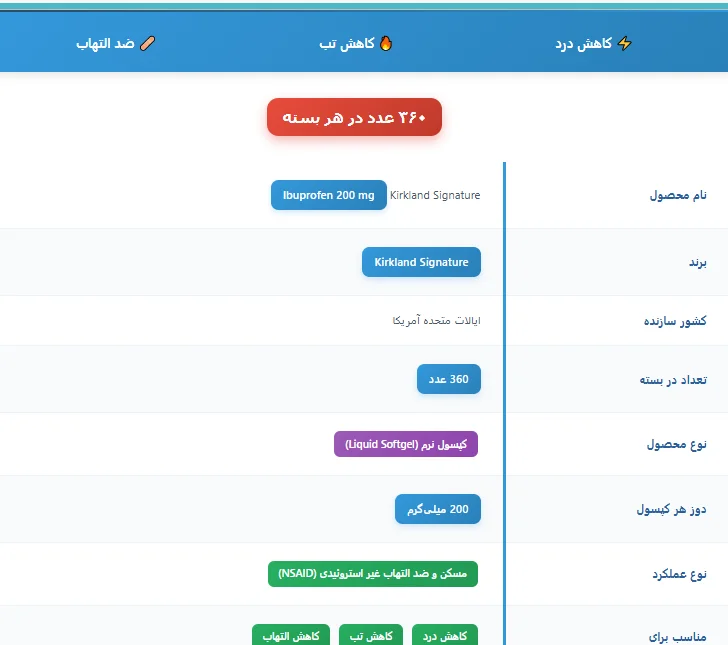The width and height of the screenshot is (728, 645).
Task: Click the دوز هر کپسول row label
Action: click(671, 509)
